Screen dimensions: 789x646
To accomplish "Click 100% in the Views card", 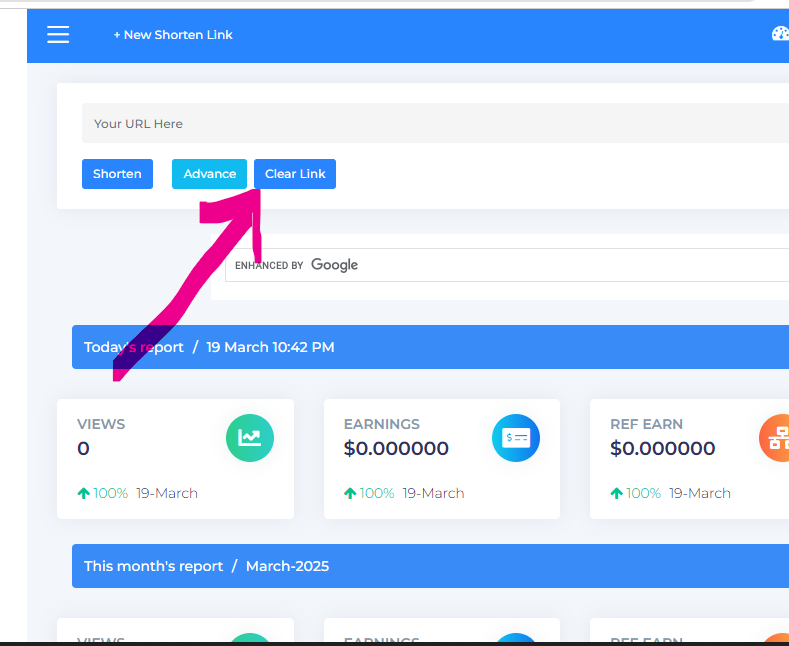I will click(x=111, y=493).
